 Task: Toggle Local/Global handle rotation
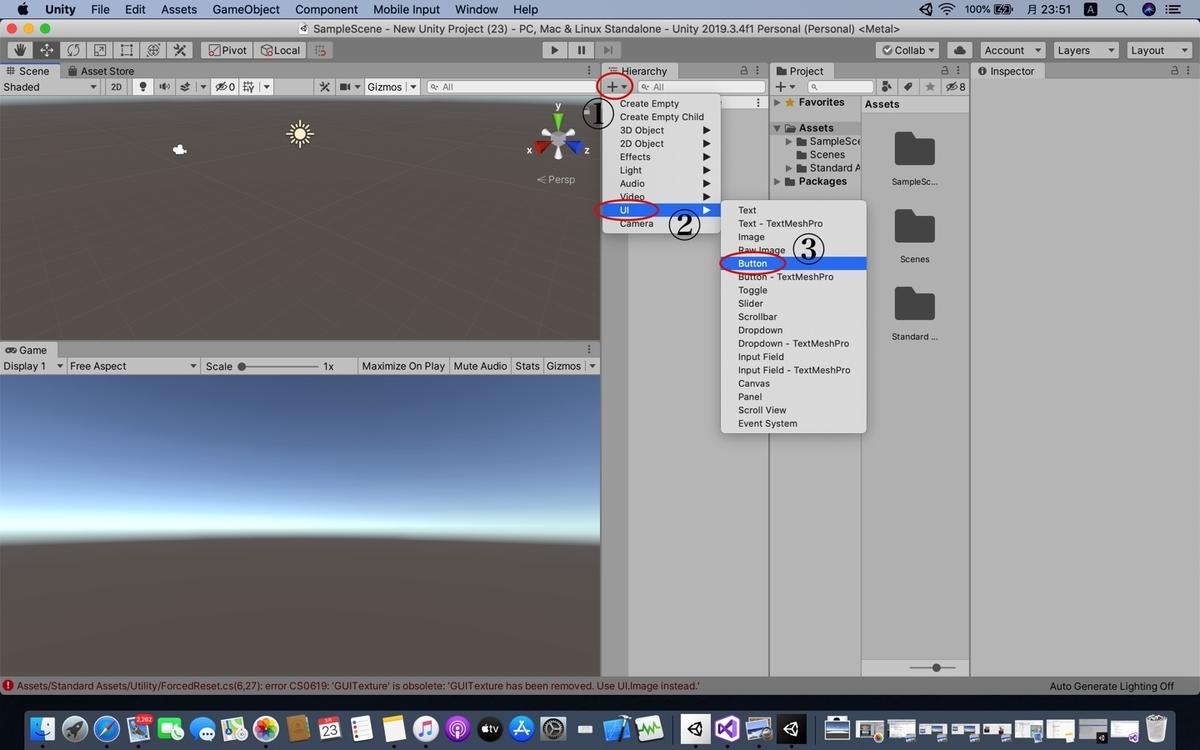pyautogui.click(x=280, y=50)
